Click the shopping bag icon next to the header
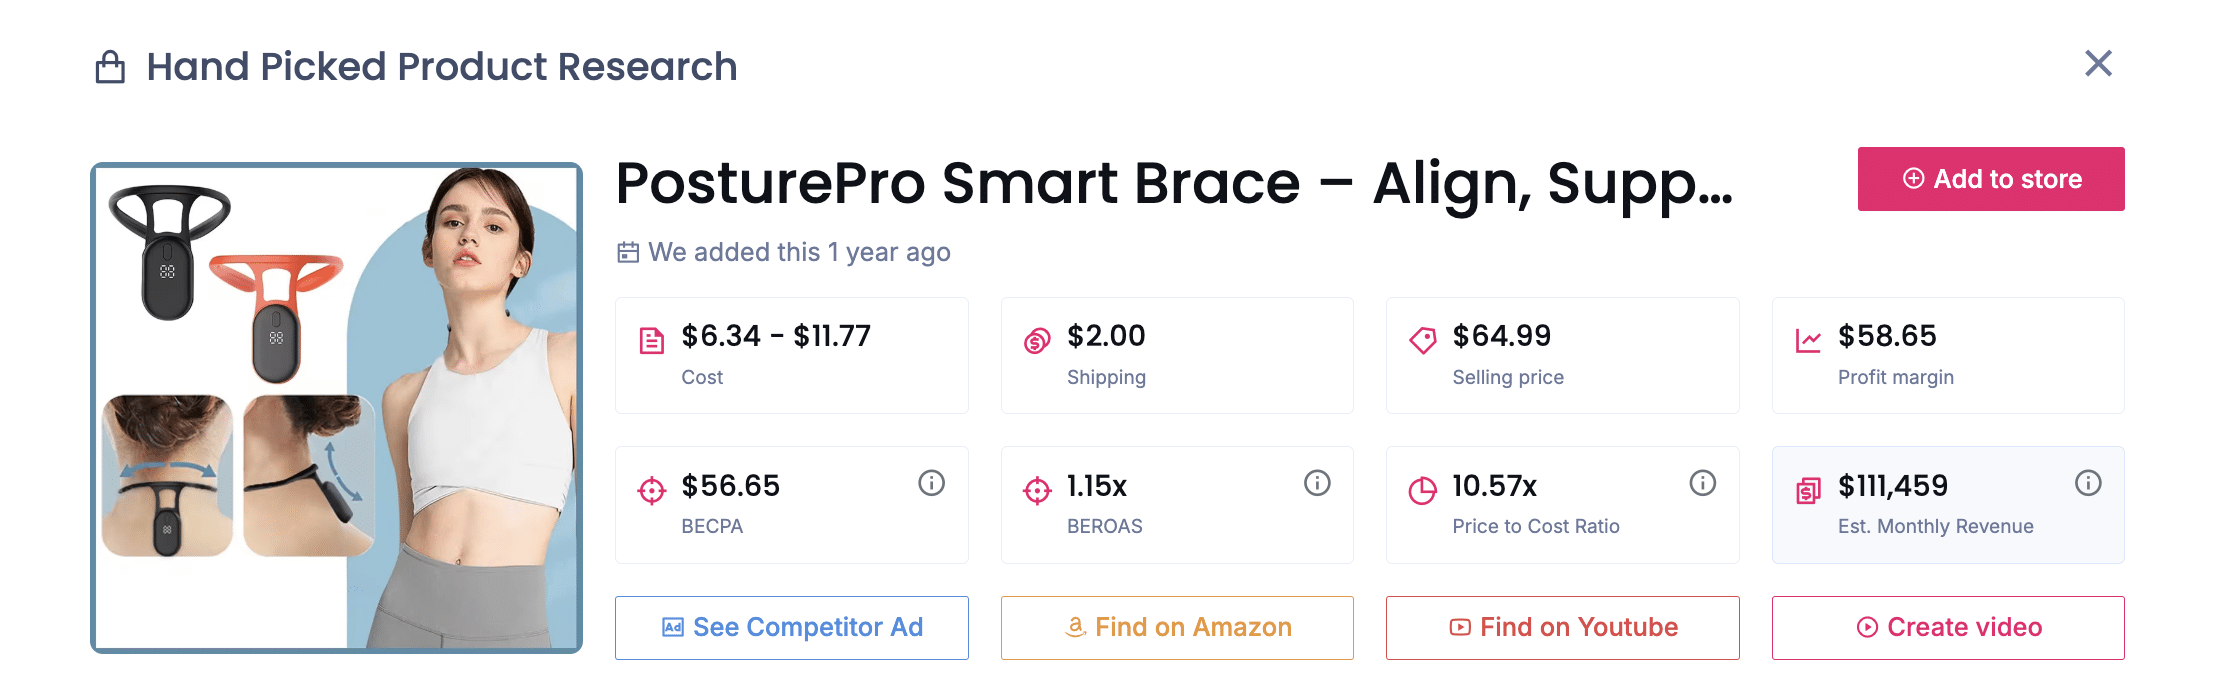The width and height of the screenshot is (2216, 678). 110,65
